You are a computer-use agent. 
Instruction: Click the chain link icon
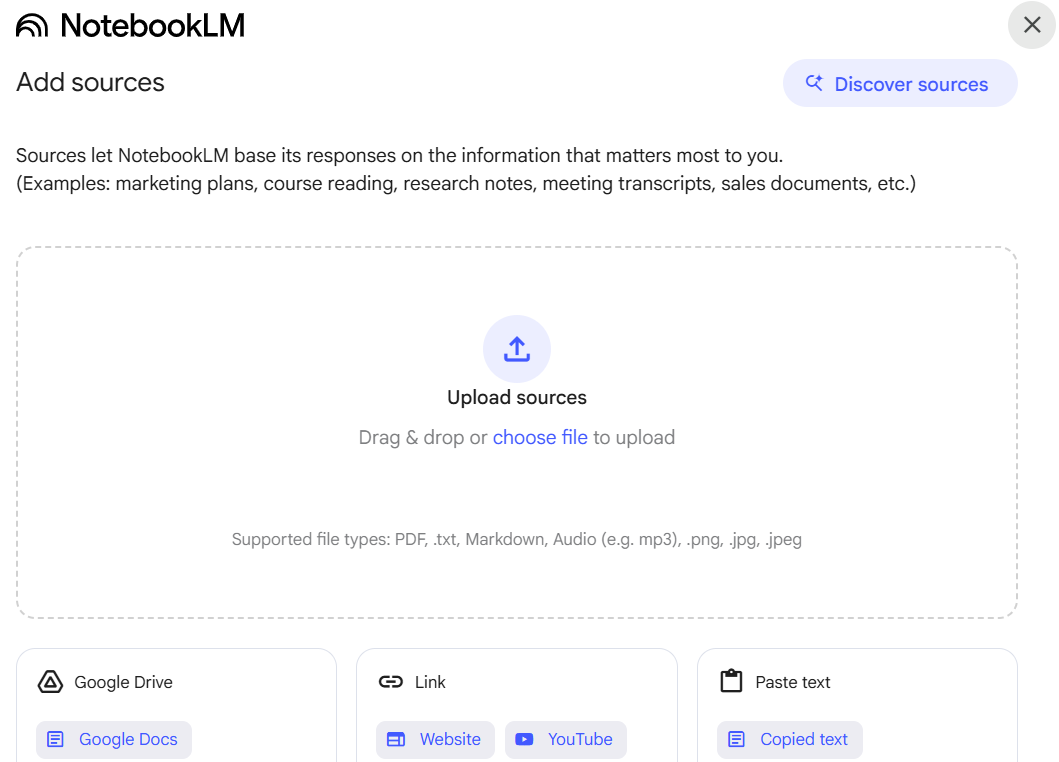[x=390, y=682]
